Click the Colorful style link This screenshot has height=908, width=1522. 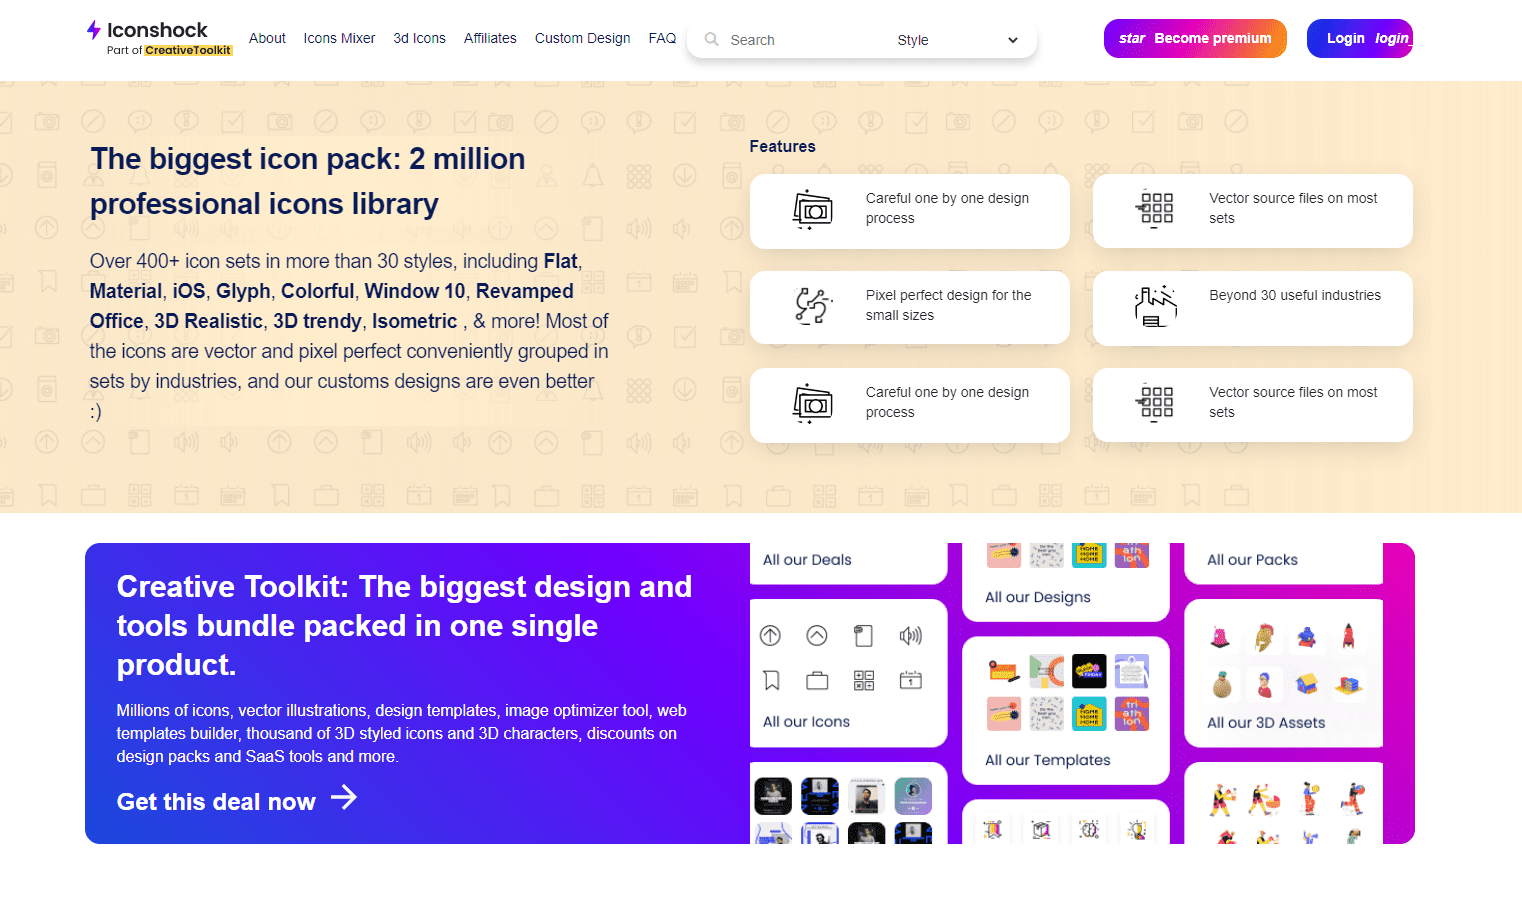coord(318,291)
